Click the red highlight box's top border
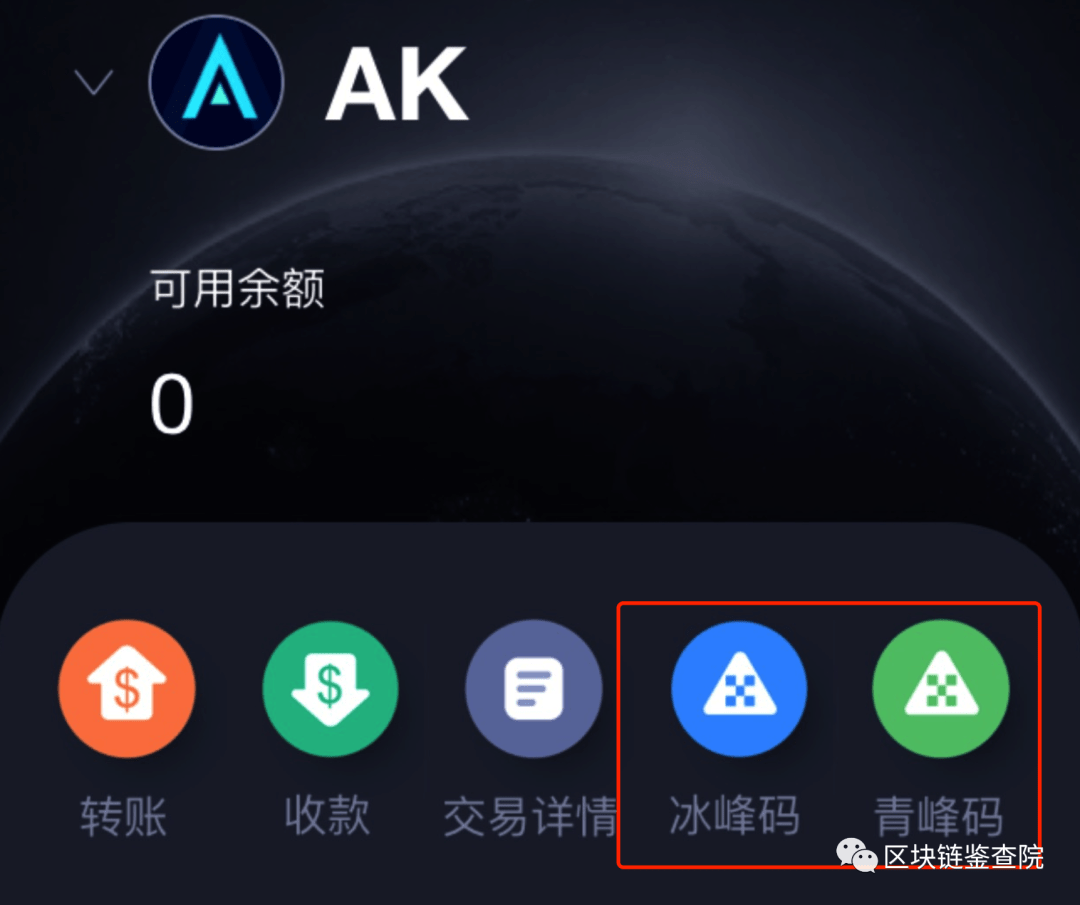The image size is (1080, 905). (829, 604)
